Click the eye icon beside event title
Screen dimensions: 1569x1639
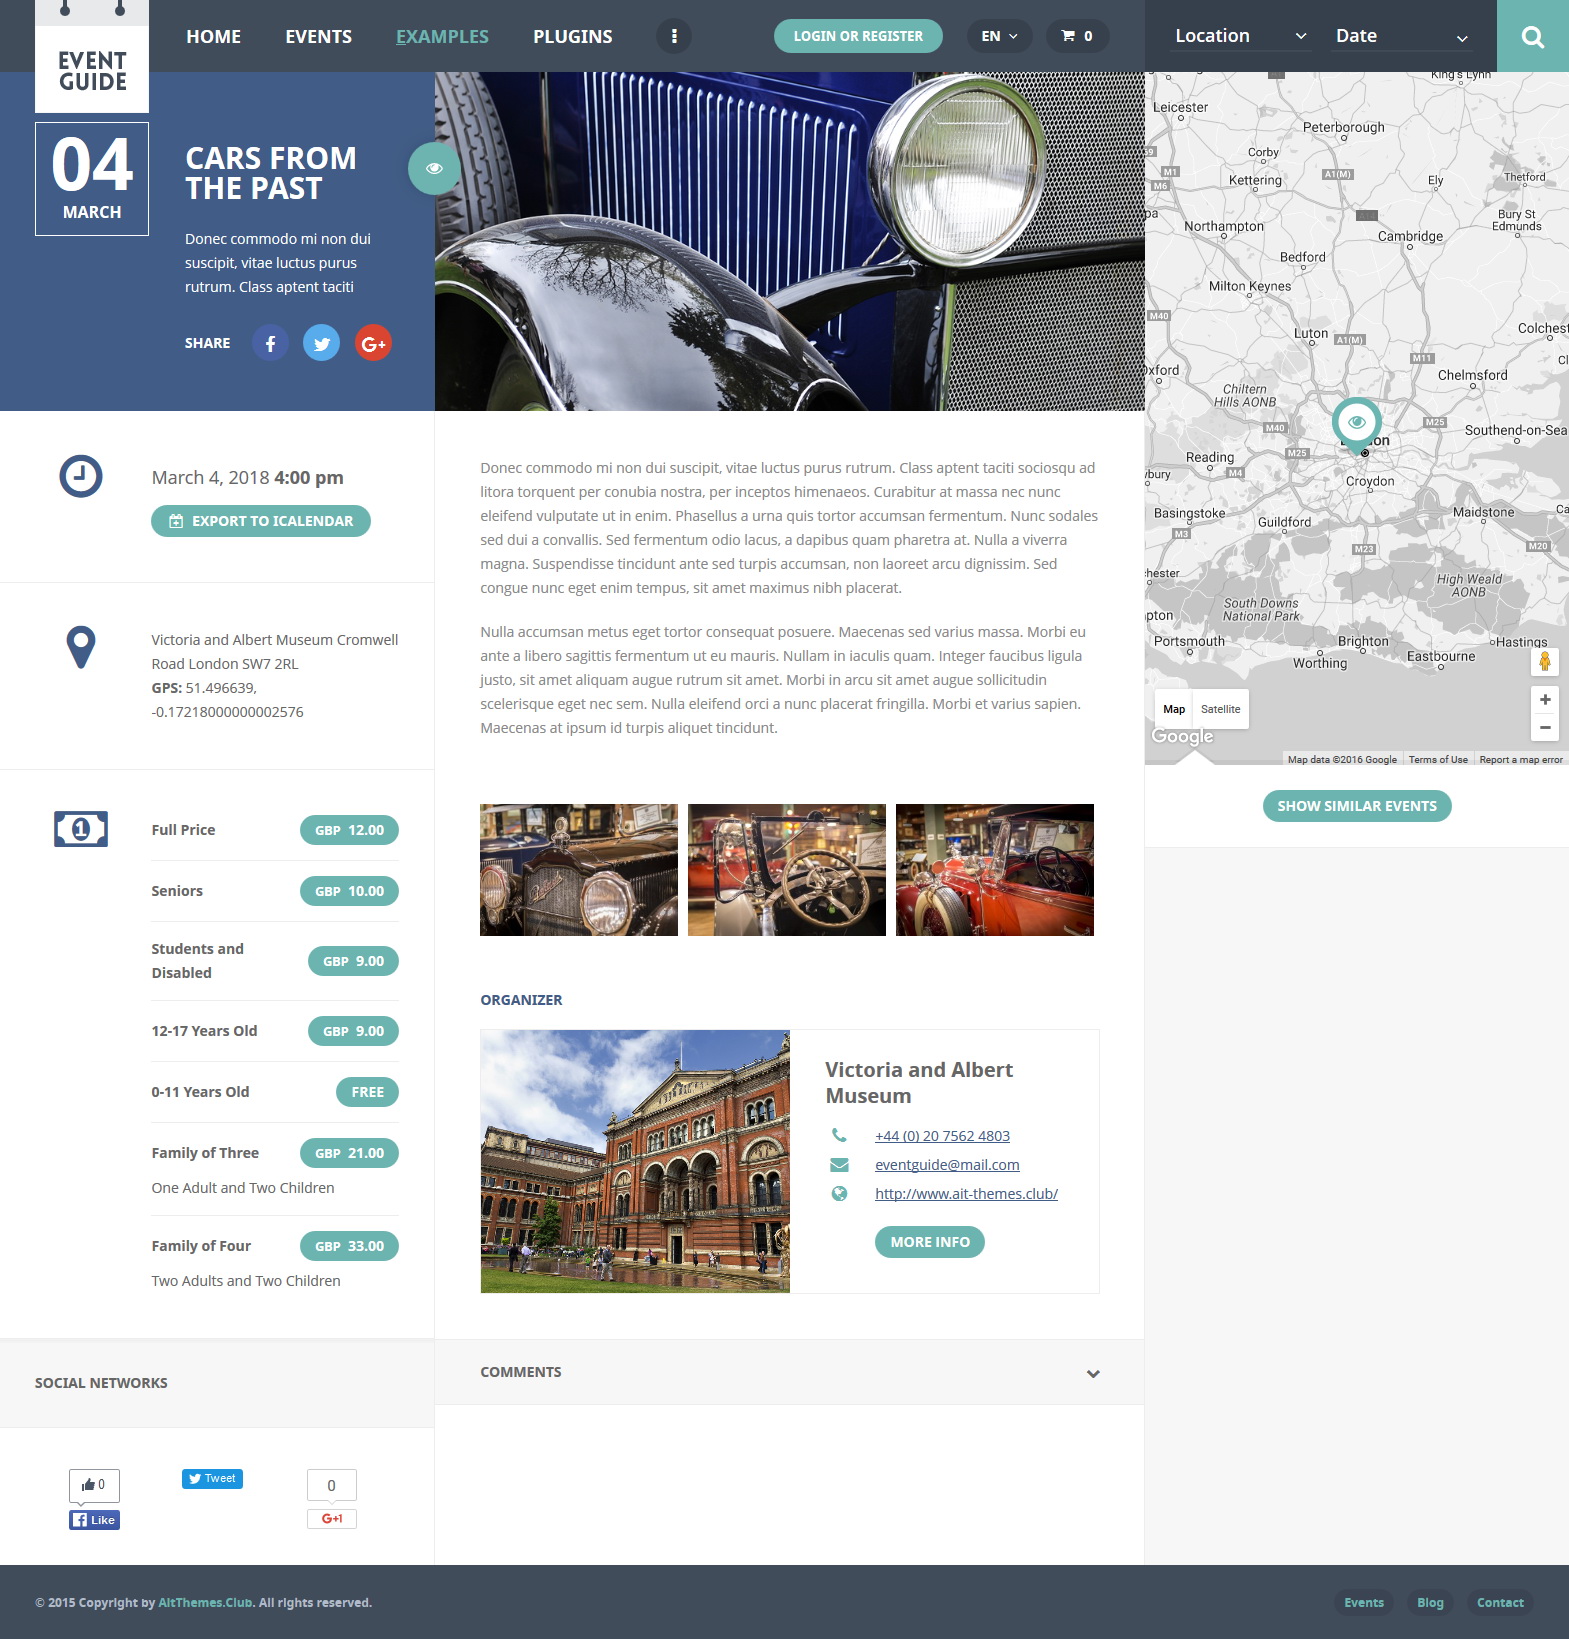pyautogui.click(x=434, y=168)
